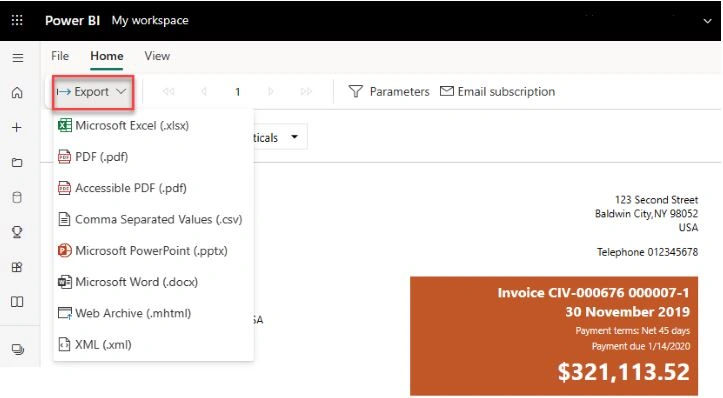Click the Excel file icon in export list
The width and height of the screenshot is (723, 398).
pyautogui.click(x=65, y=125)
